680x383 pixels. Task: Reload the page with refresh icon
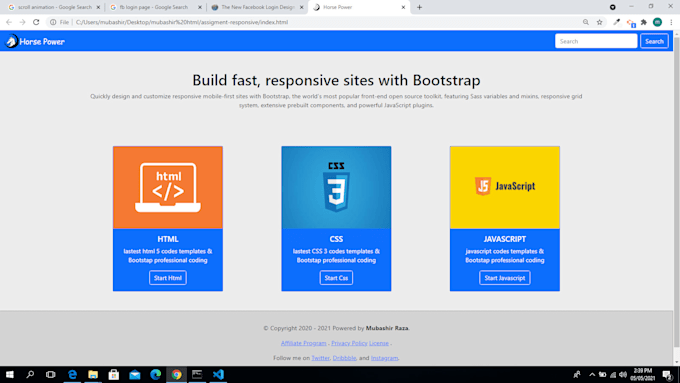[x=36, y=22]
